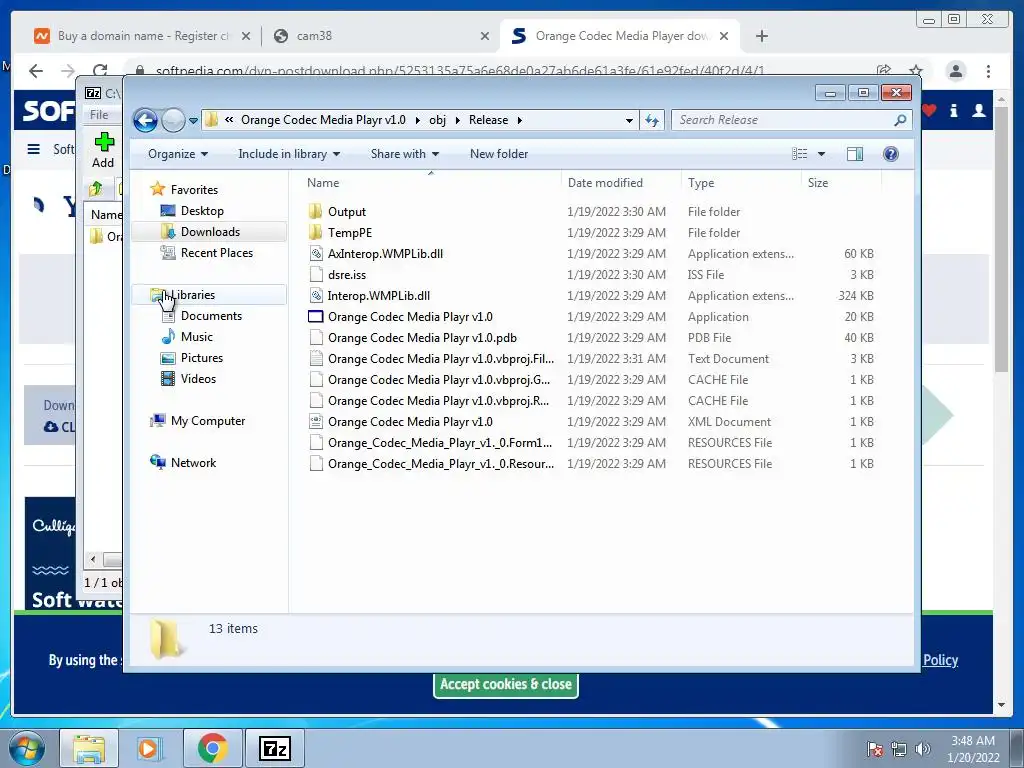Sort by Size column header
The image size is (1024, 768).
(841, 183)
